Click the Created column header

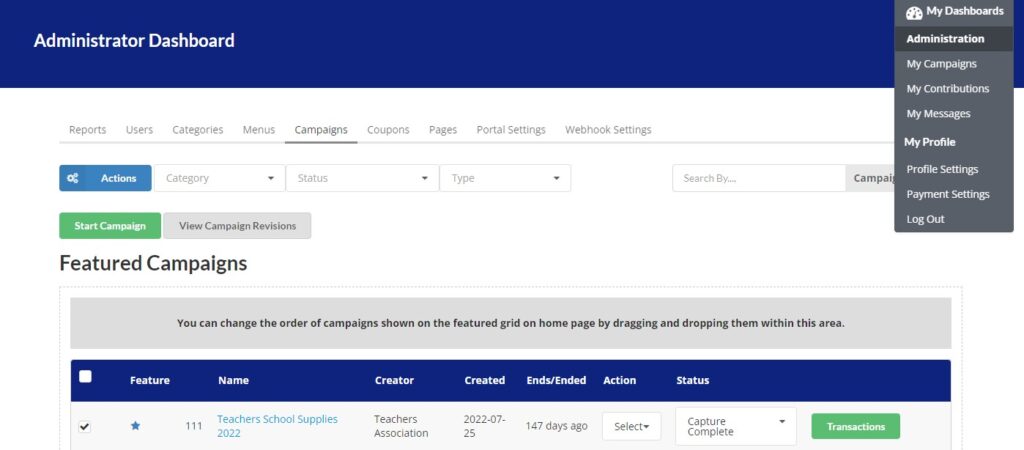point(485,380)
